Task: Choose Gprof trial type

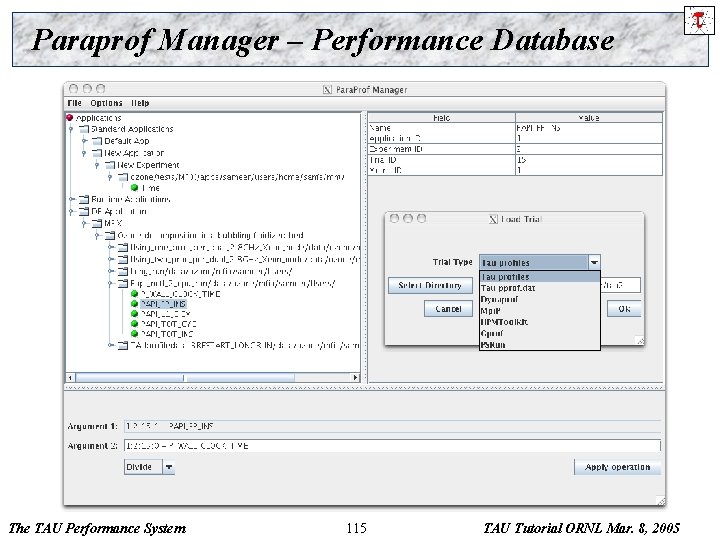Action: click(540, 333)
